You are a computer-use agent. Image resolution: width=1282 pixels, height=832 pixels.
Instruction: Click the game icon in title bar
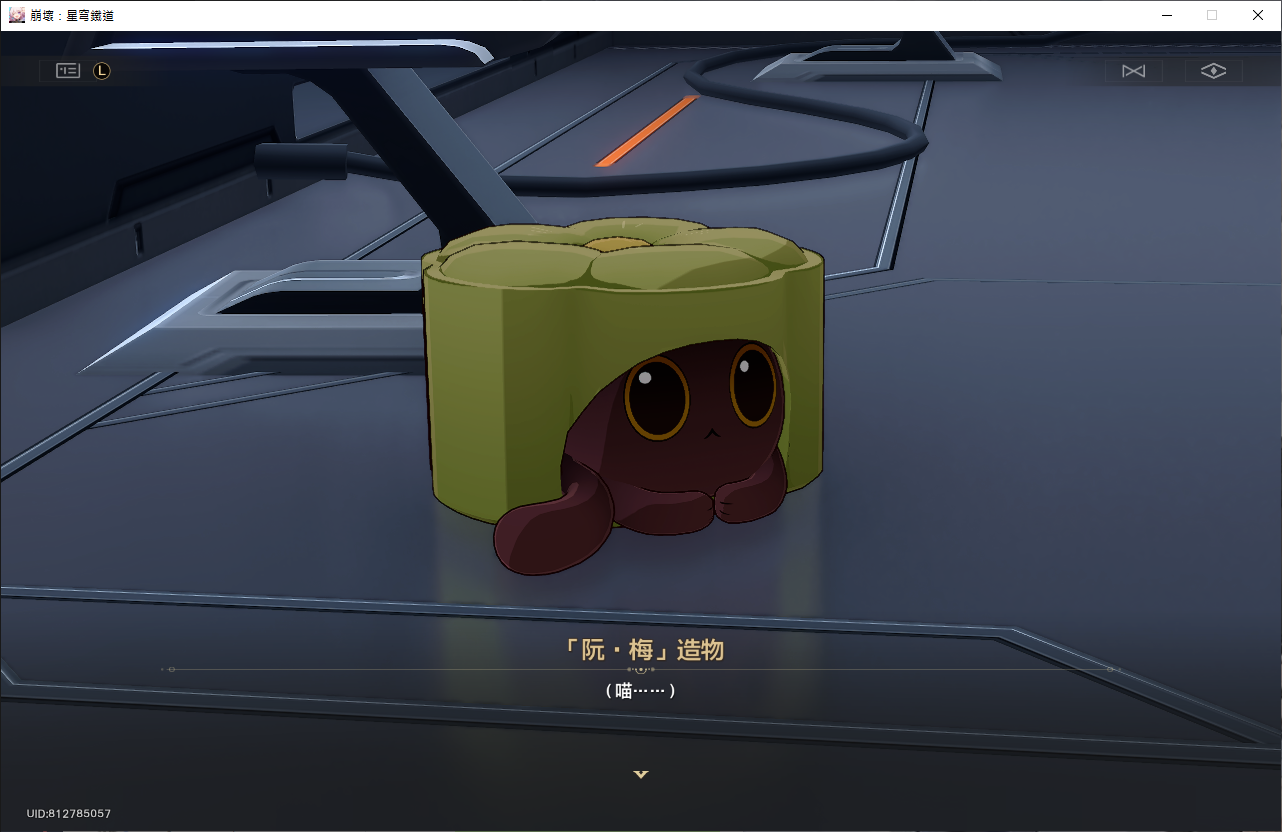(x=16, y=15)
